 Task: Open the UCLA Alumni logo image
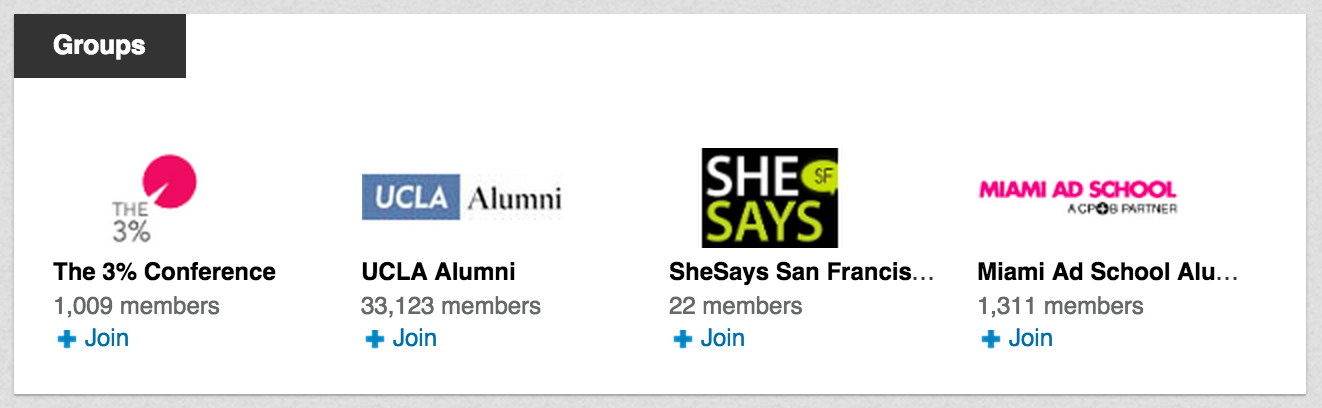(x=462, y=198)
